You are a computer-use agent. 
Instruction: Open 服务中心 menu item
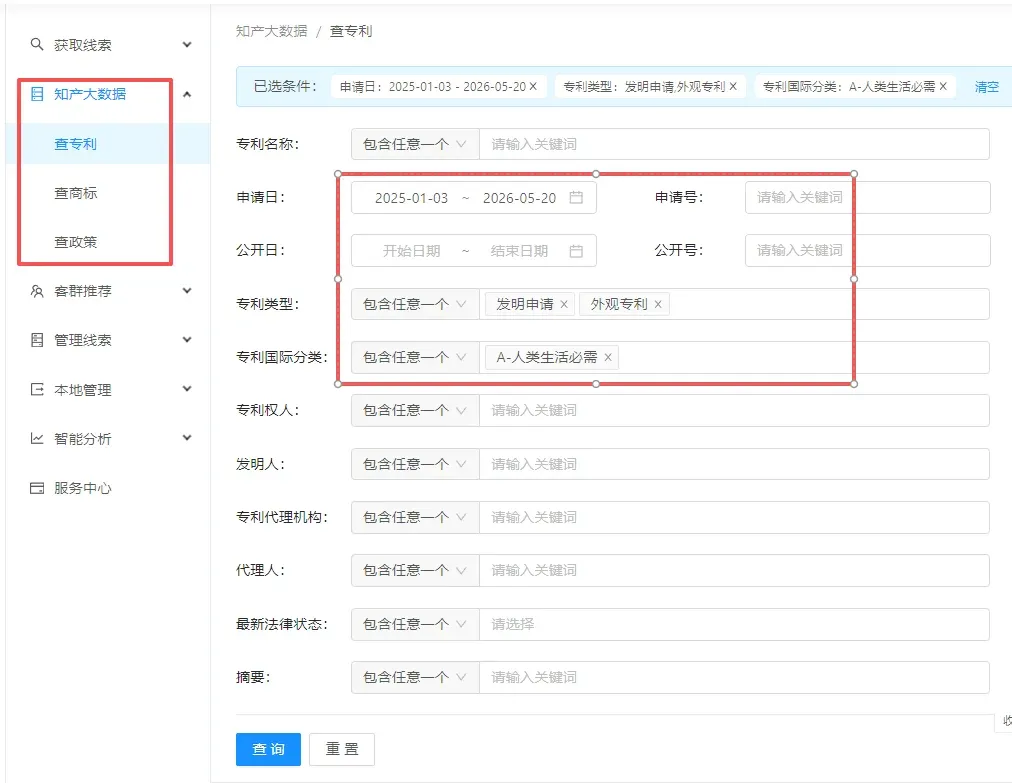[x=83, y=488]
